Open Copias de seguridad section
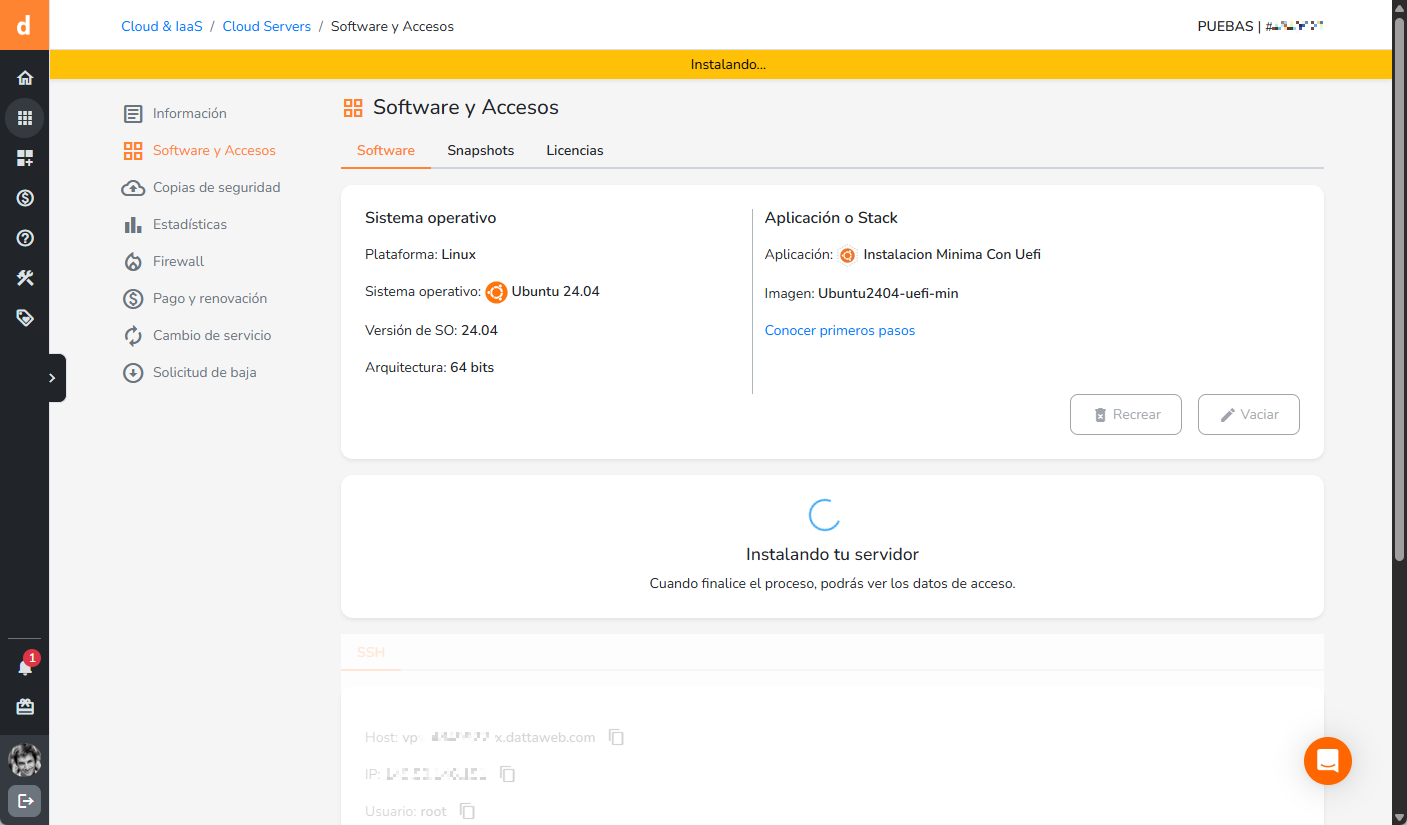1407x825 pixels. coord(201,187)
